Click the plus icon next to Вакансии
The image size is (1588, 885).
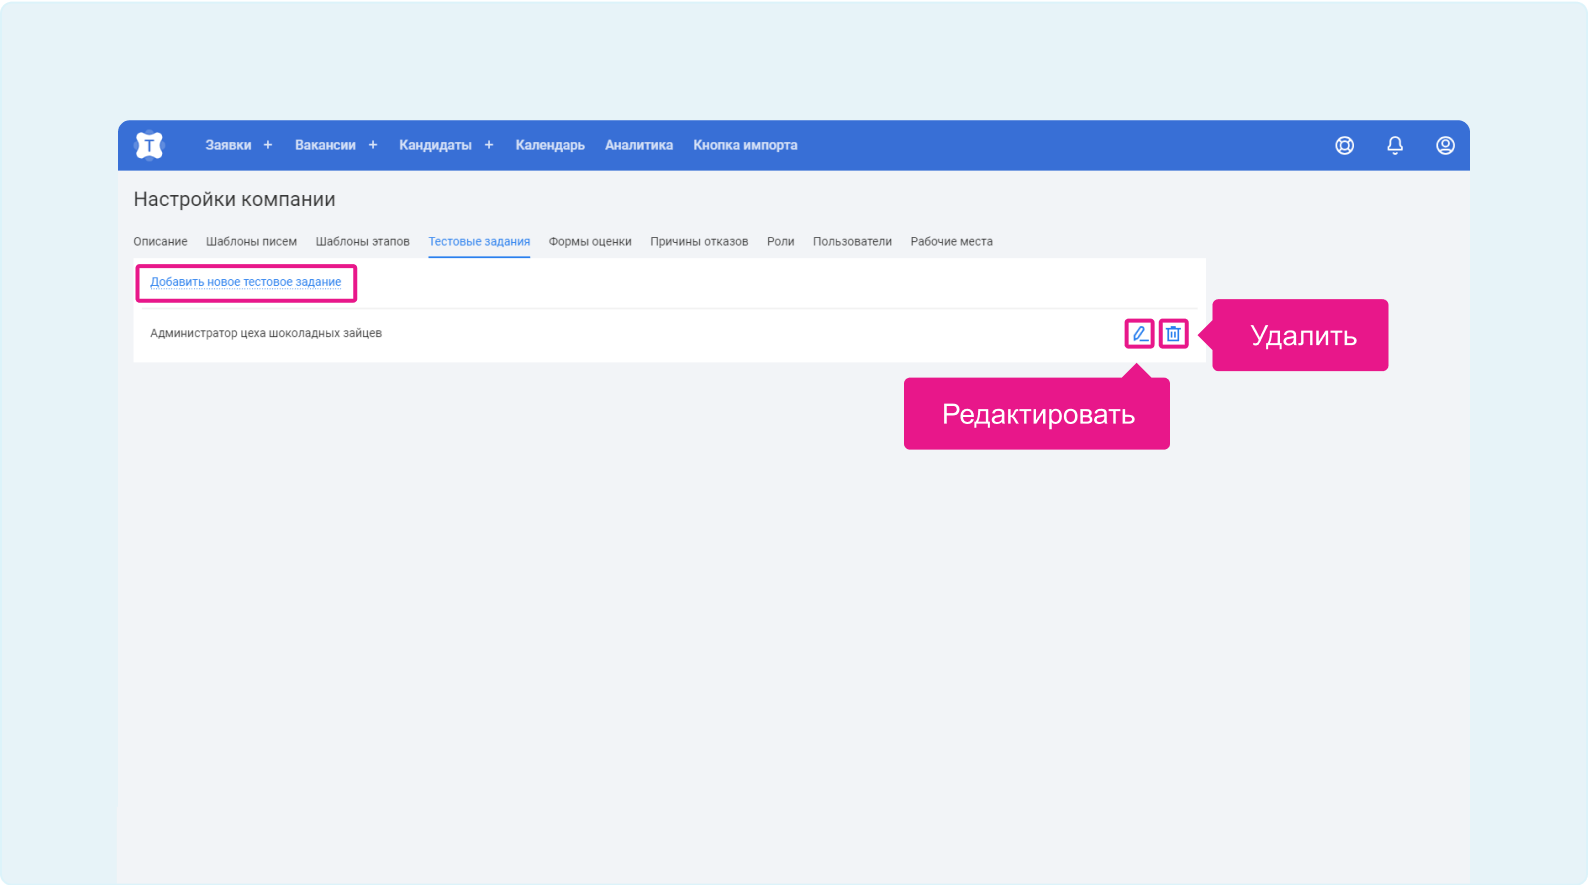[x=373, y=145]
